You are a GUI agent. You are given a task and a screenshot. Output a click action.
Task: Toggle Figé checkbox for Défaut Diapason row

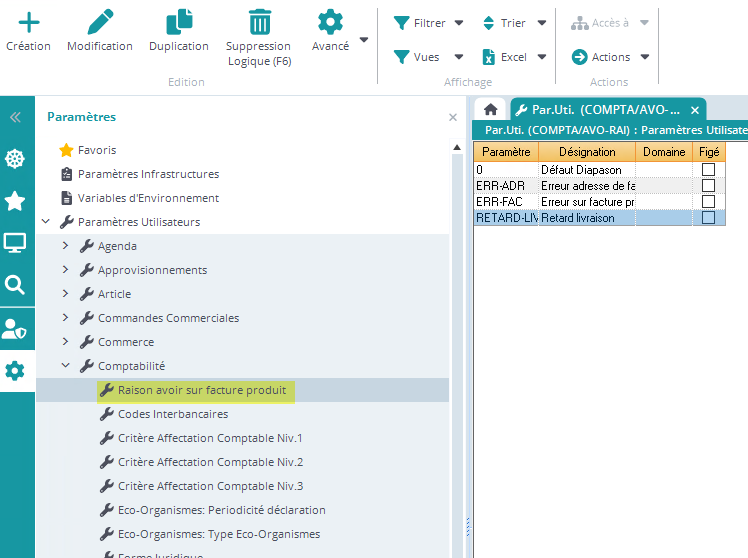[708, 170]
